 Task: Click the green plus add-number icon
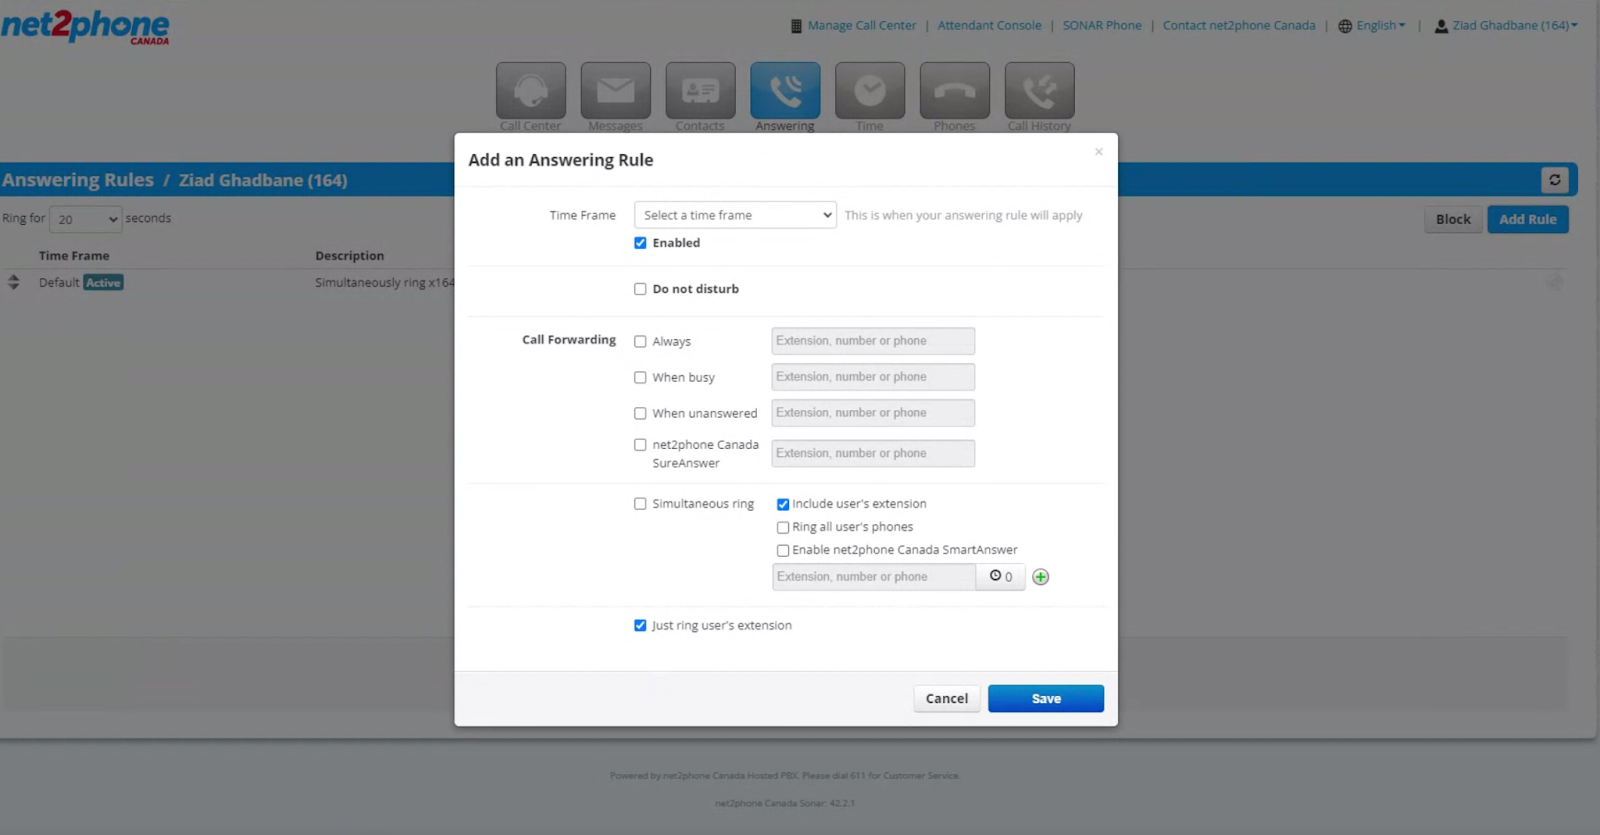(1041, 577)
